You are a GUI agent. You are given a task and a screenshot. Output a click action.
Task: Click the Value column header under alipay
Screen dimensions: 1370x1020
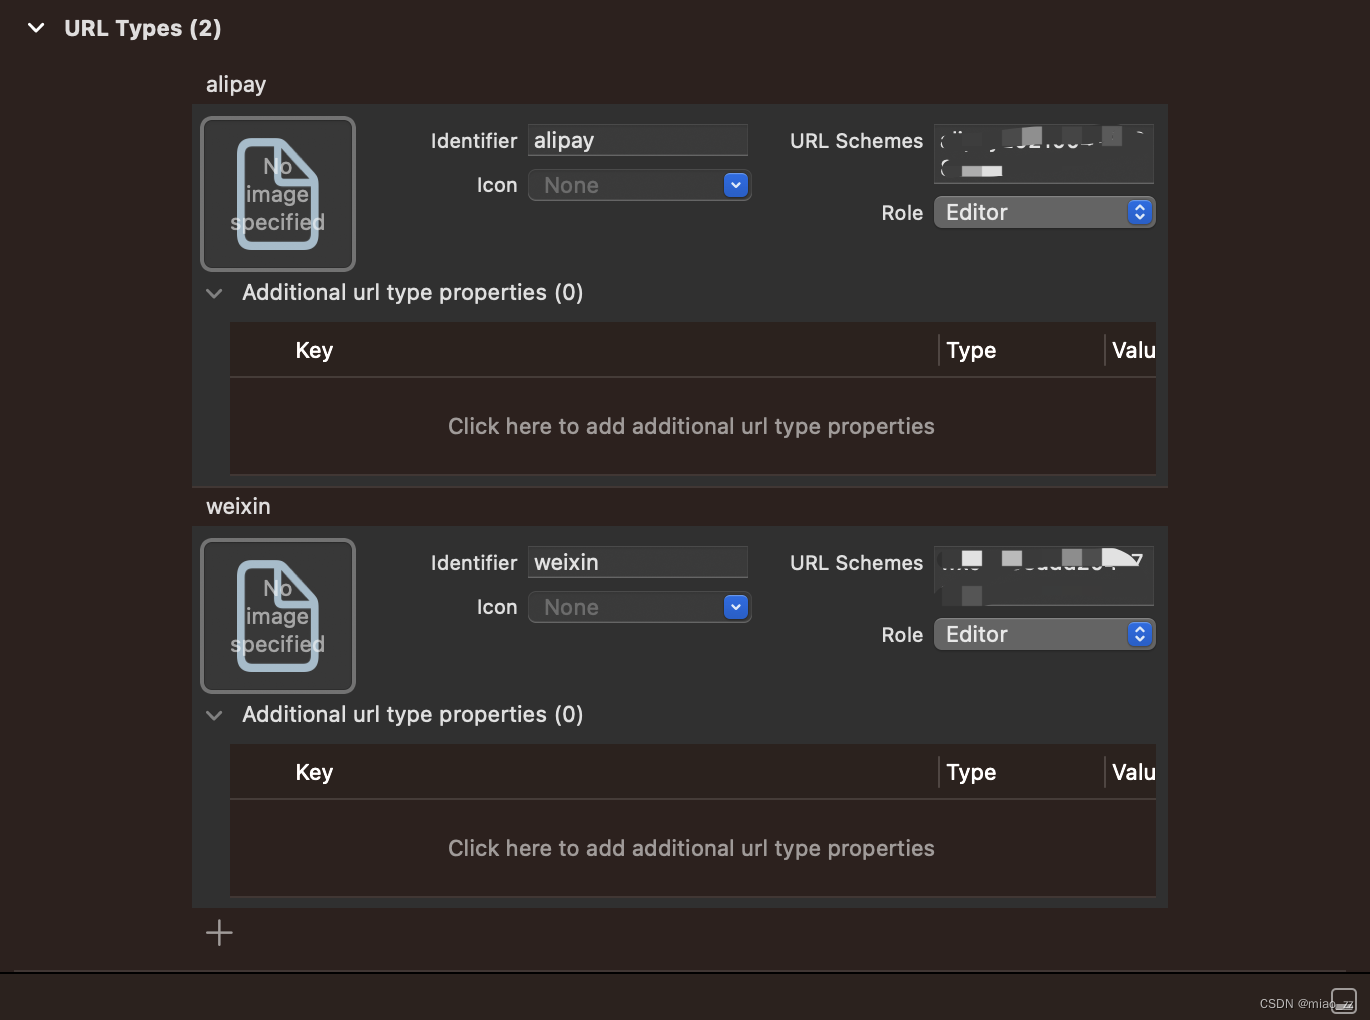point(1134,350)
